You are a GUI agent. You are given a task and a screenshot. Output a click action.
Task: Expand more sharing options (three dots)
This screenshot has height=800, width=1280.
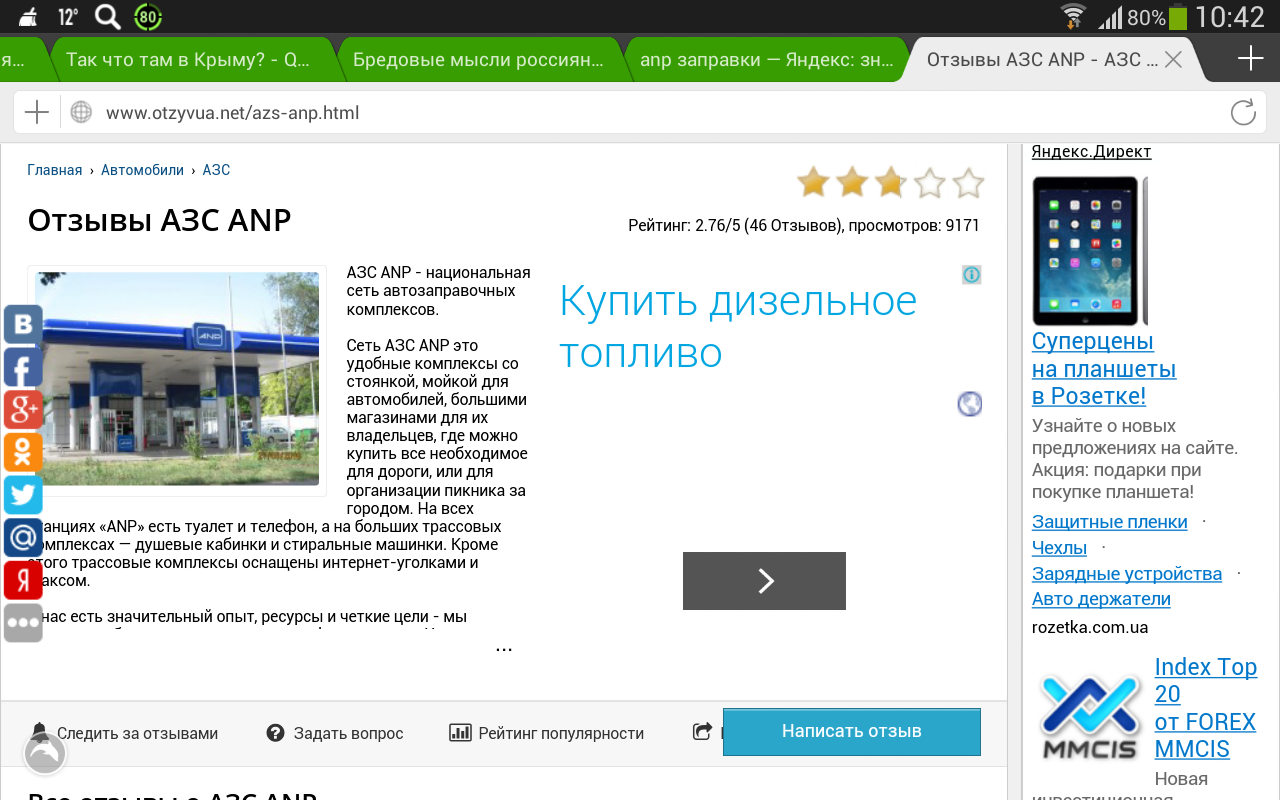click(x=22, y=623)
